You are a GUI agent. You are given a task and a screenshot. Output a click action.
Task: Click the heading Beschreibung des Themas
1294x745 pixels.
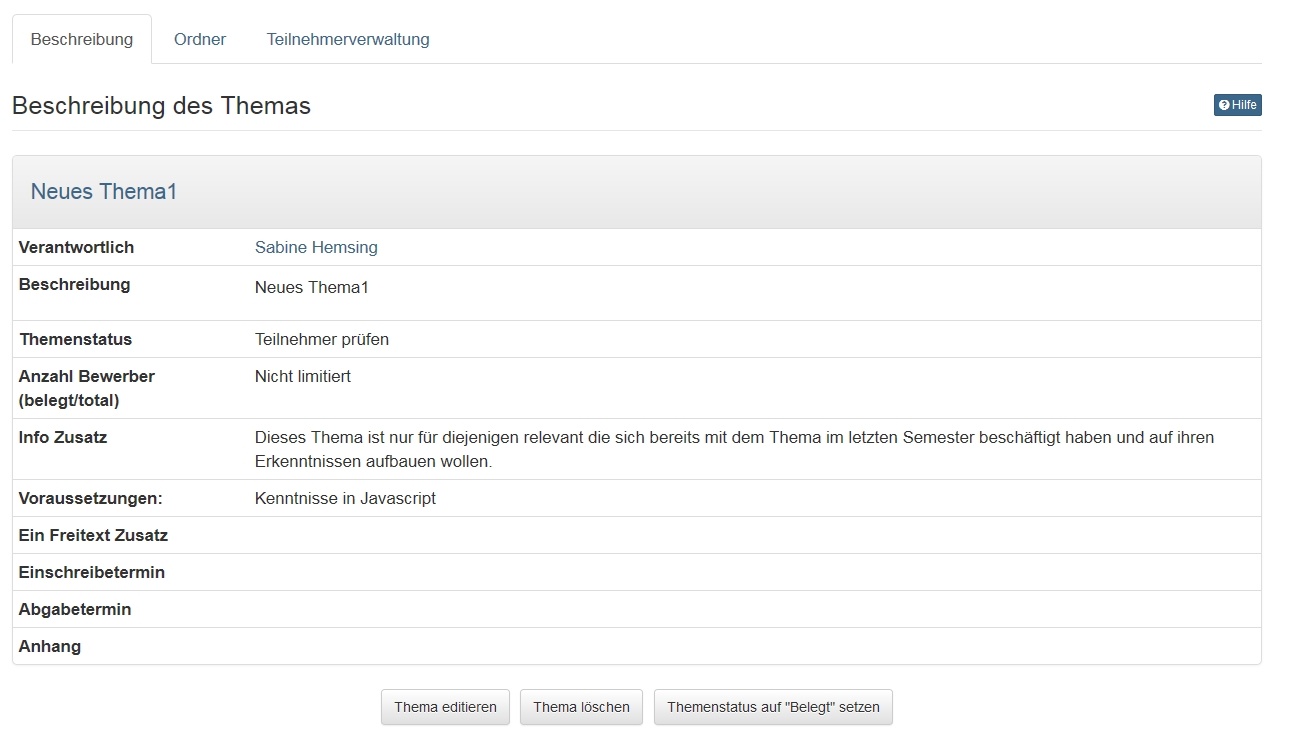pyautogui.click(x=161, y=106)
